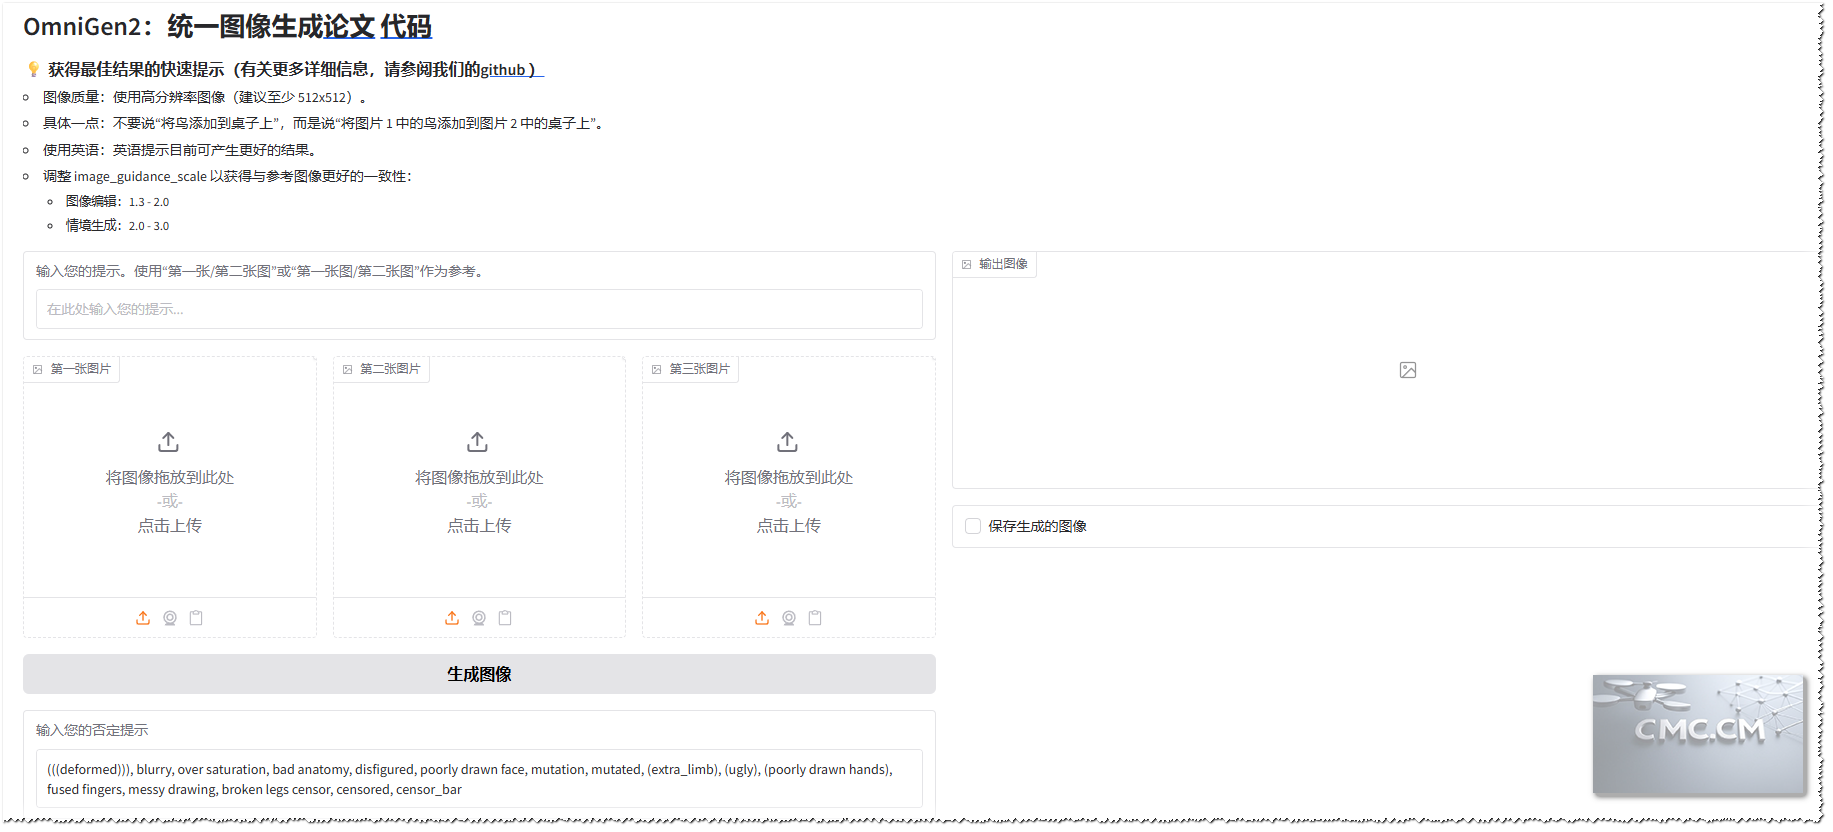Screen dimensions: 1833x832
Task: Click the 将图像拖放到此处 text in 第二张图片
Action: (479, 478)
